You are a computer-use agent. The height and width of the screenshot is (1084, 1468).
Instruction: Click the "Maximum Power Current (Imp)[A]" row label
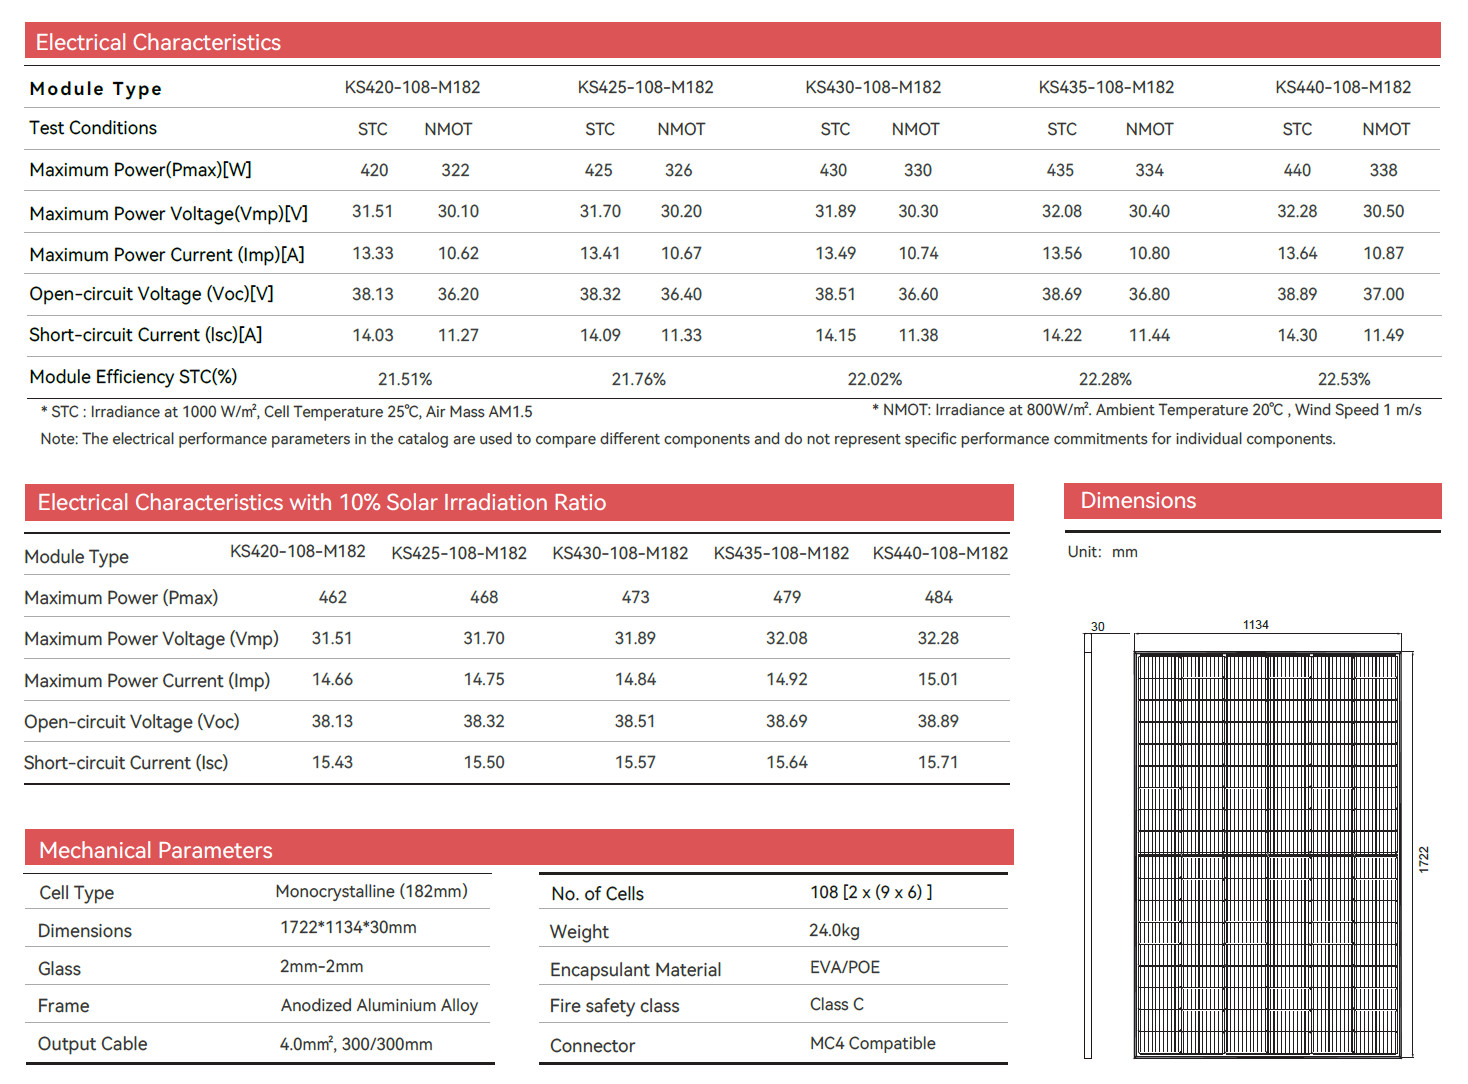click(167, 255)
